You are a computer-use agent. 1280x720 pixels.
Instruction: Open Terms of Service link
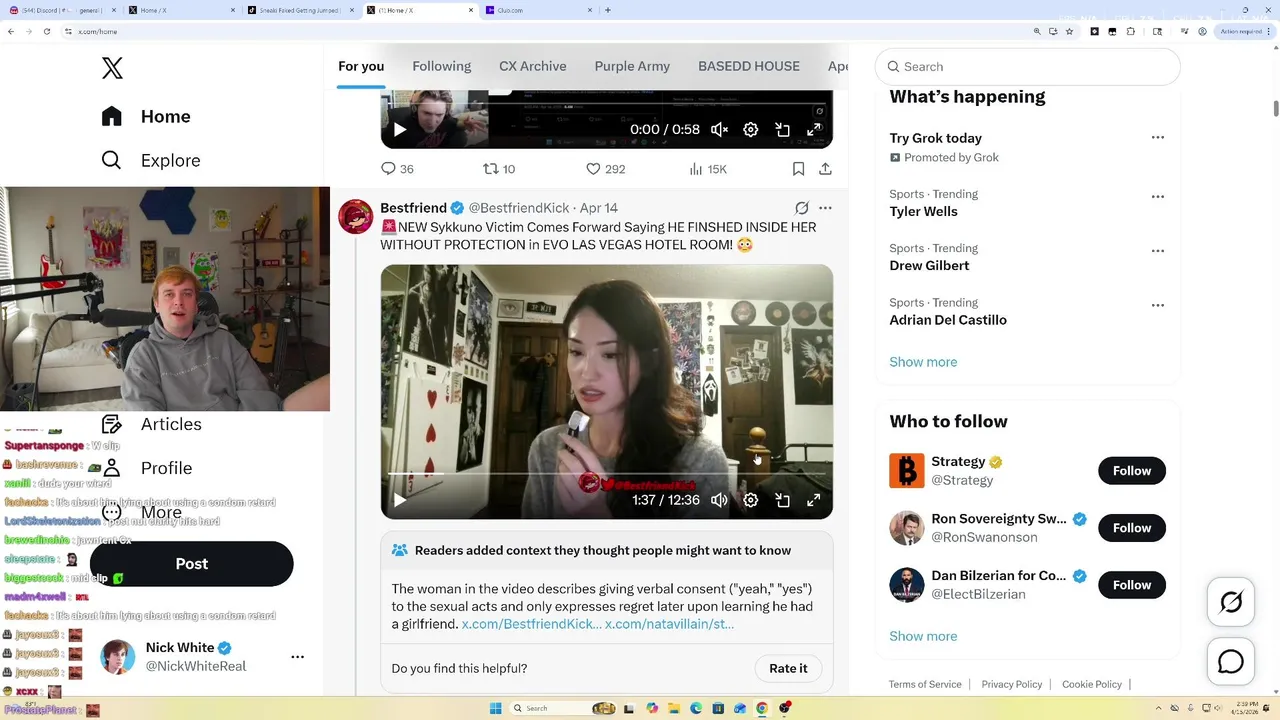pyautogui.click(x=925, y=684)
